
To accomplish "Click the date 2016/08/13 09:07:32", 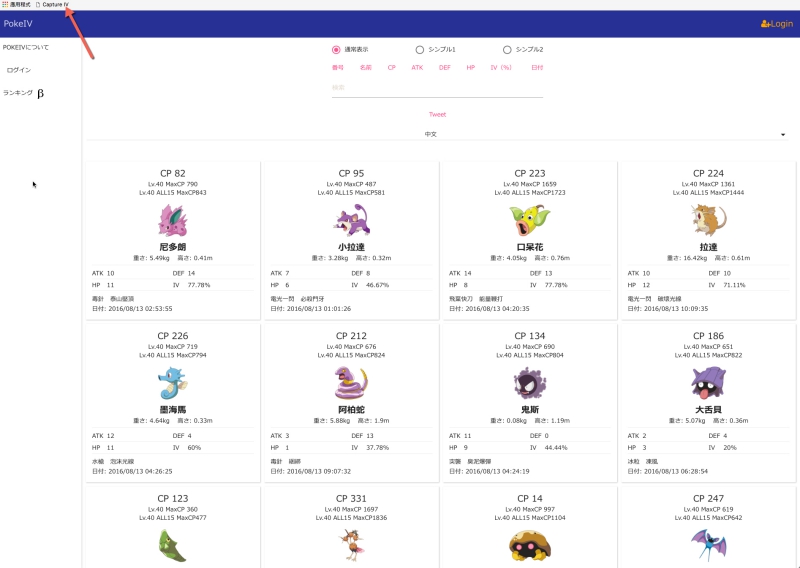I will 318,472.
